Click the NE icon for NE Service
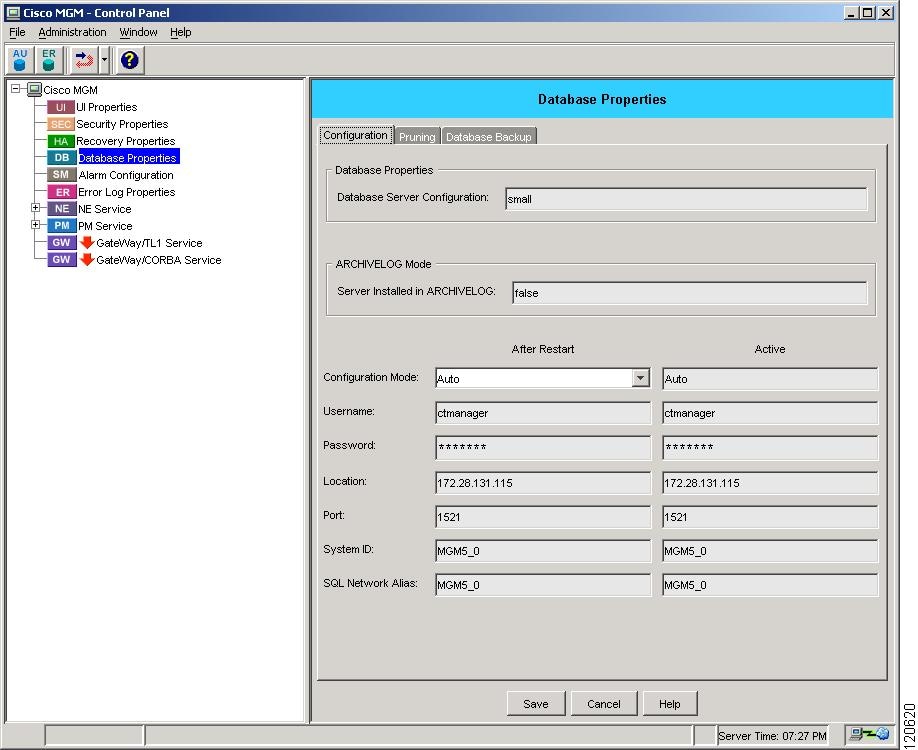 (61, 208)
